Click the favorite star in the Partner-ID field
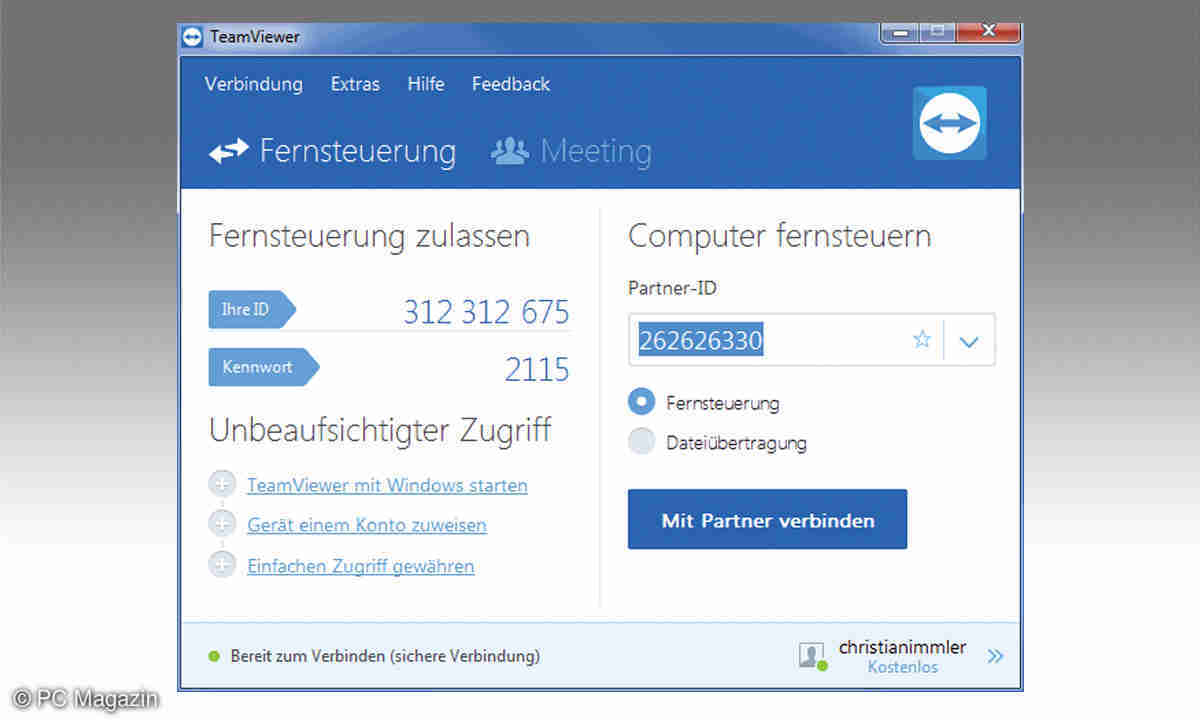The width and height of the screenshot is (1200, 720). pos(921,340)
